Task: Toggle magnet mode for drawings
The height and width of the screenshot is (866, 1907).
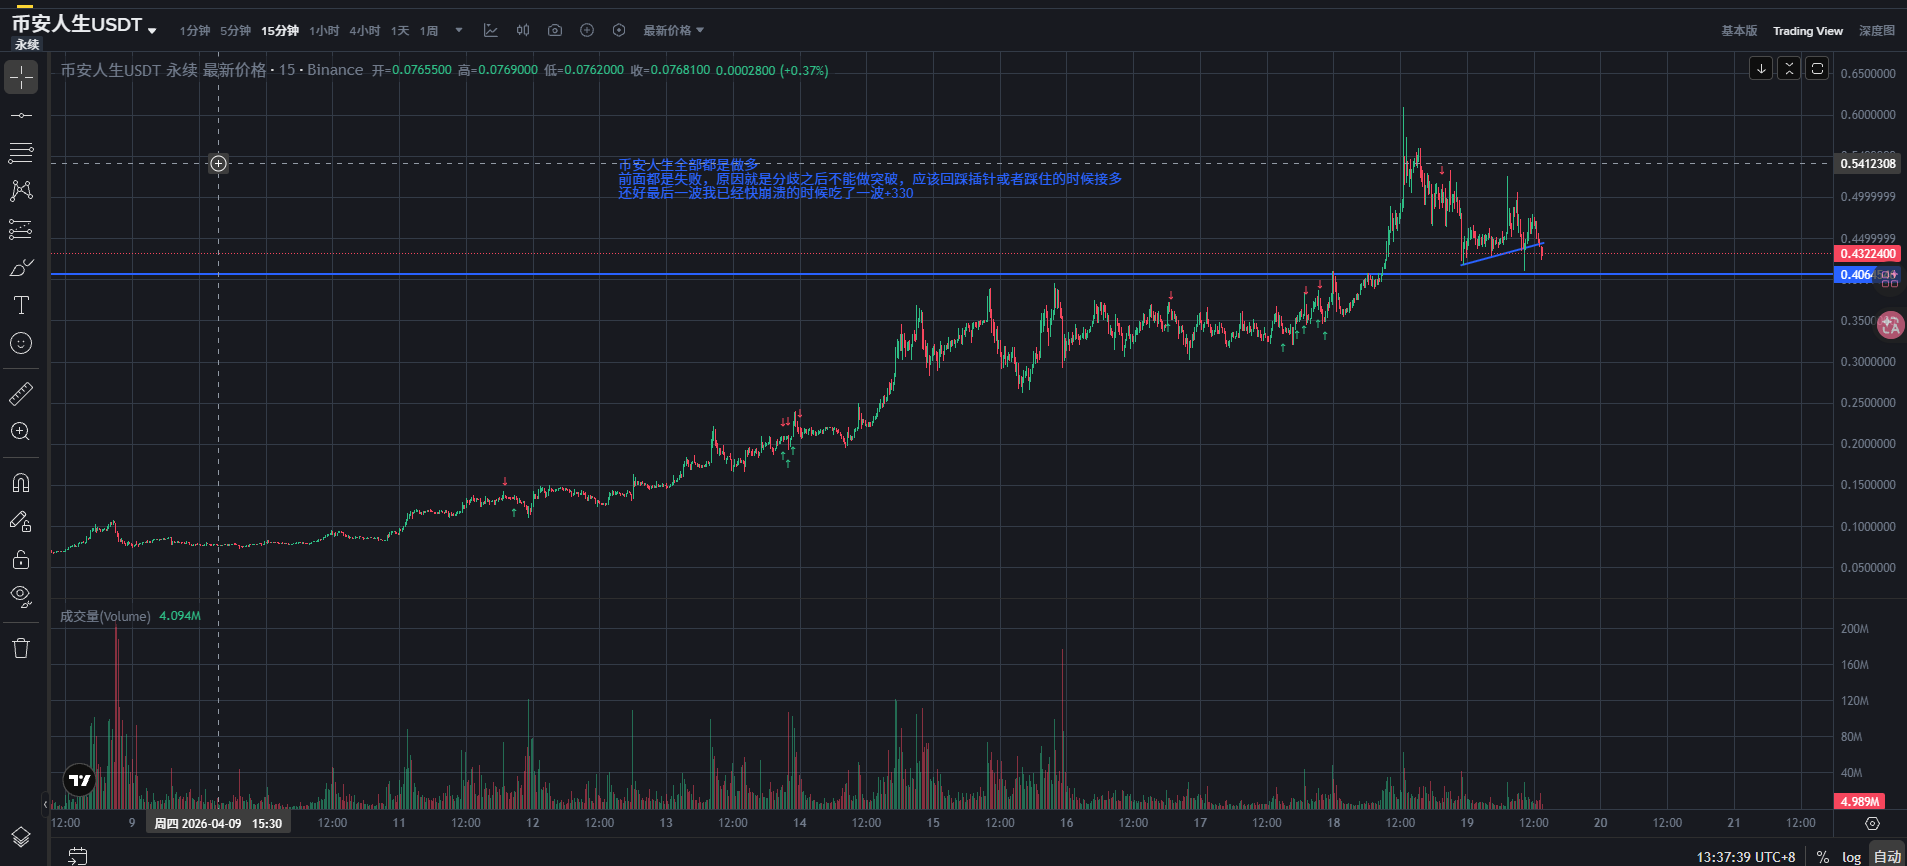Action: point(20,483)
